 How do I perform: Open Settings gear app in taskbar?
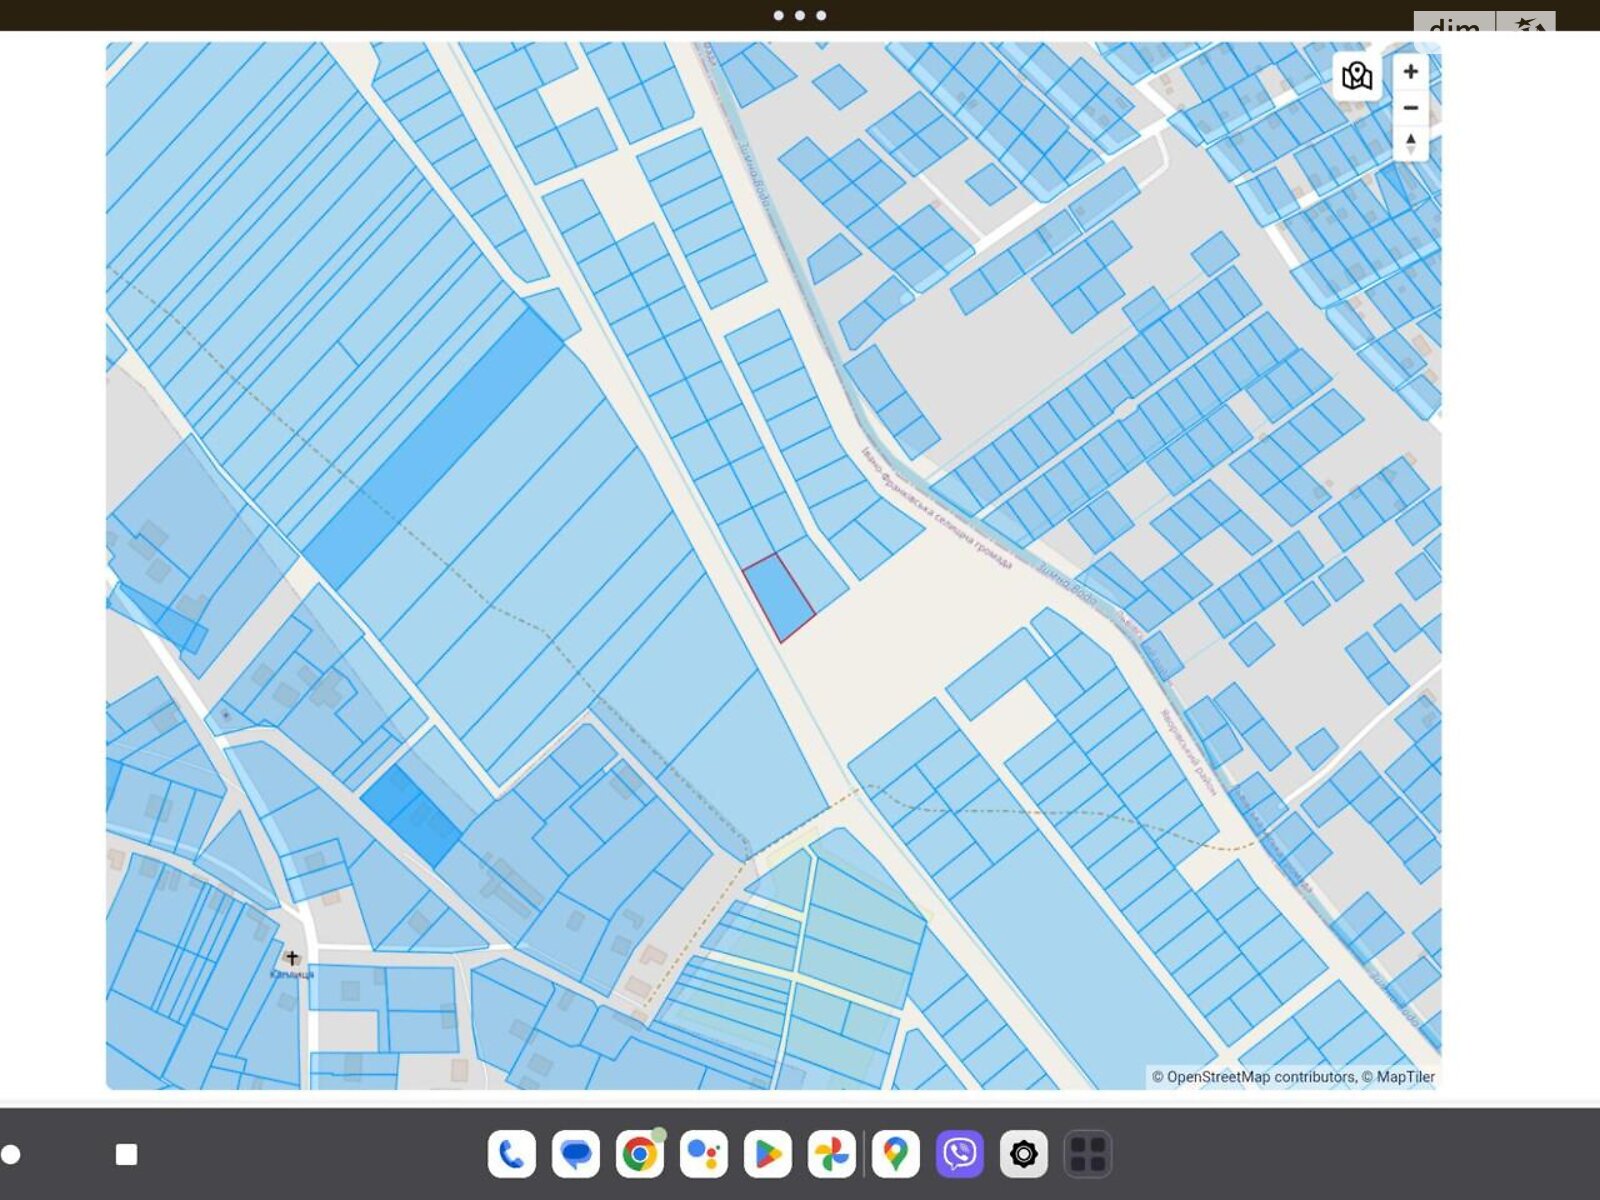[1023, 1154]
